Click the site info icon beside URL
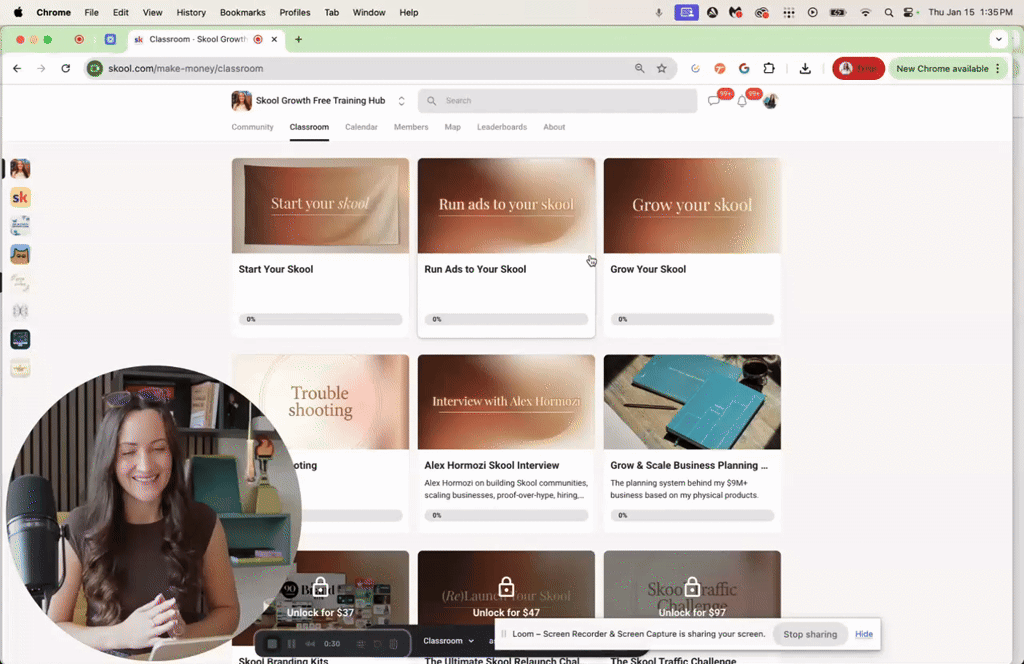The image size is (1024, 664). tap(95, 68)
